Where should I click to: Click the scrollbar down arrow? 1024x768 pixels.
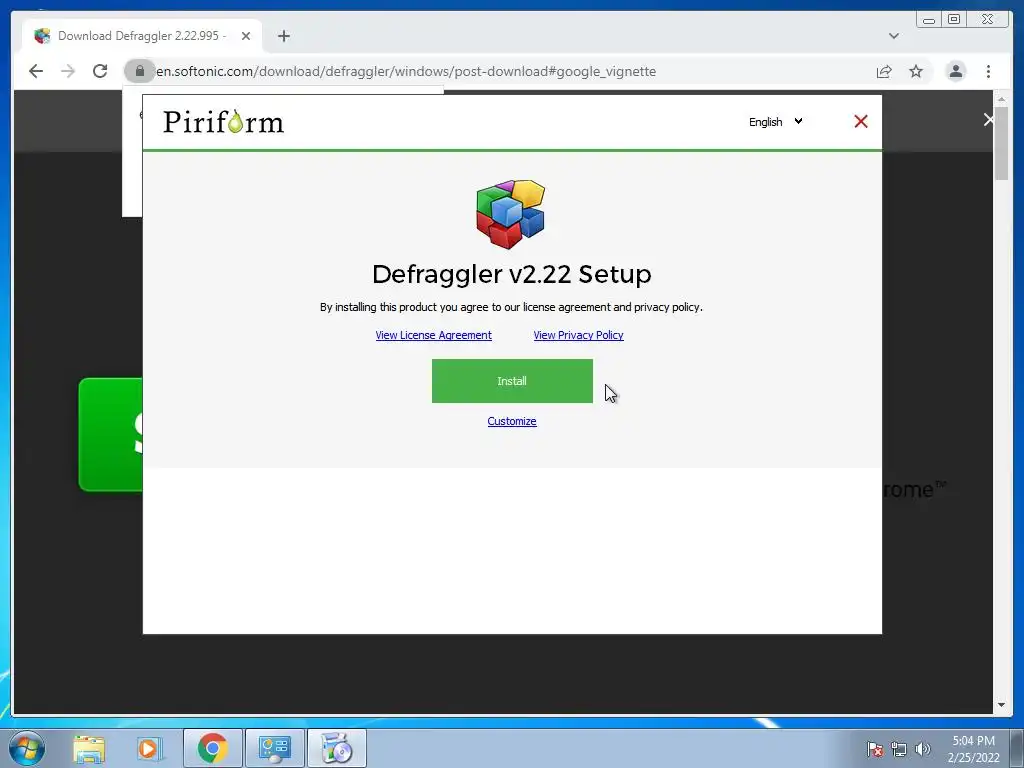coord(1001,705)
